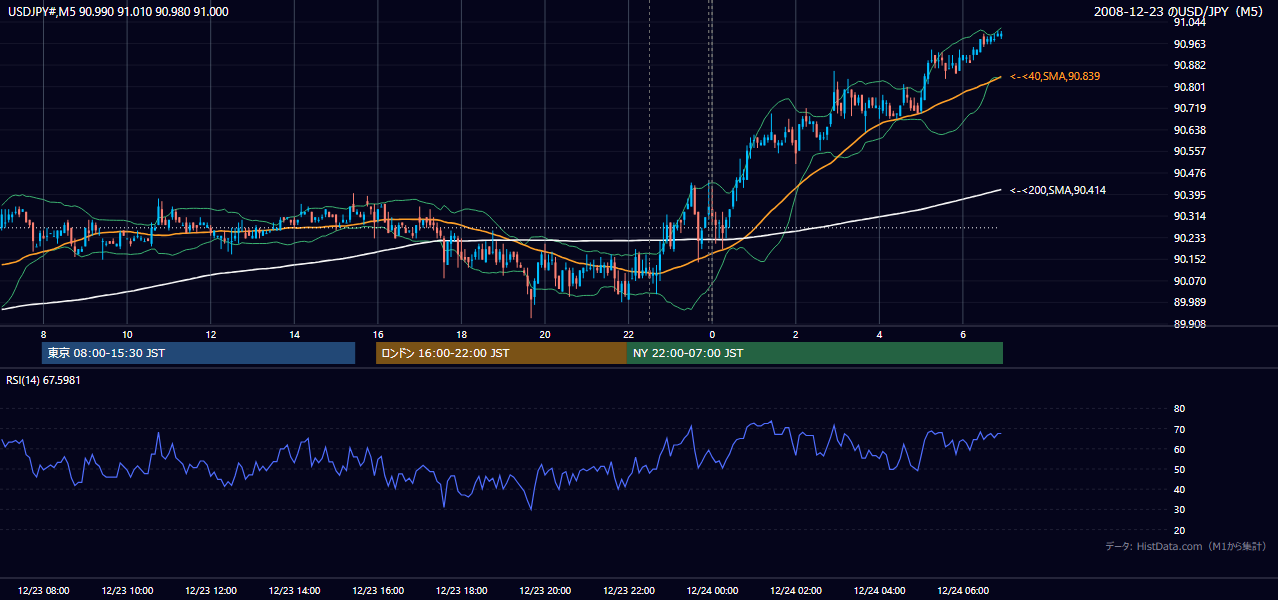Screen dimensions: 1278x600
Task: Click the RSI axis level 60
Action: tap(1179, 449)
